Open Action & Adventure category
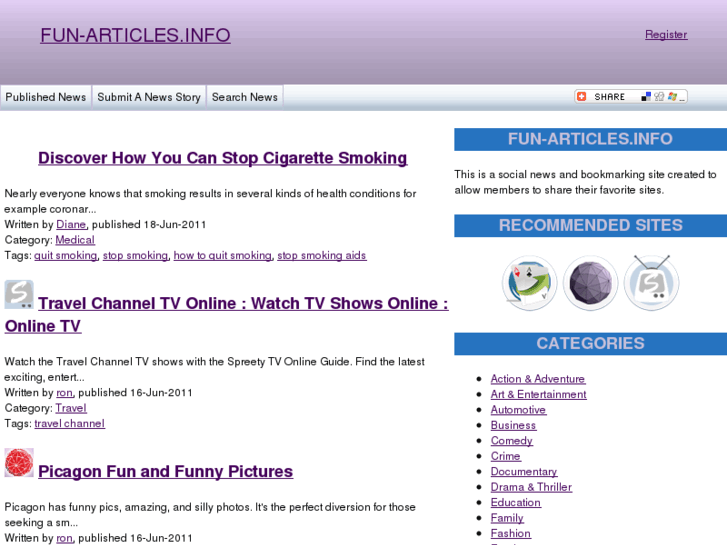727x545 pixels. click(x=538, y=379)
